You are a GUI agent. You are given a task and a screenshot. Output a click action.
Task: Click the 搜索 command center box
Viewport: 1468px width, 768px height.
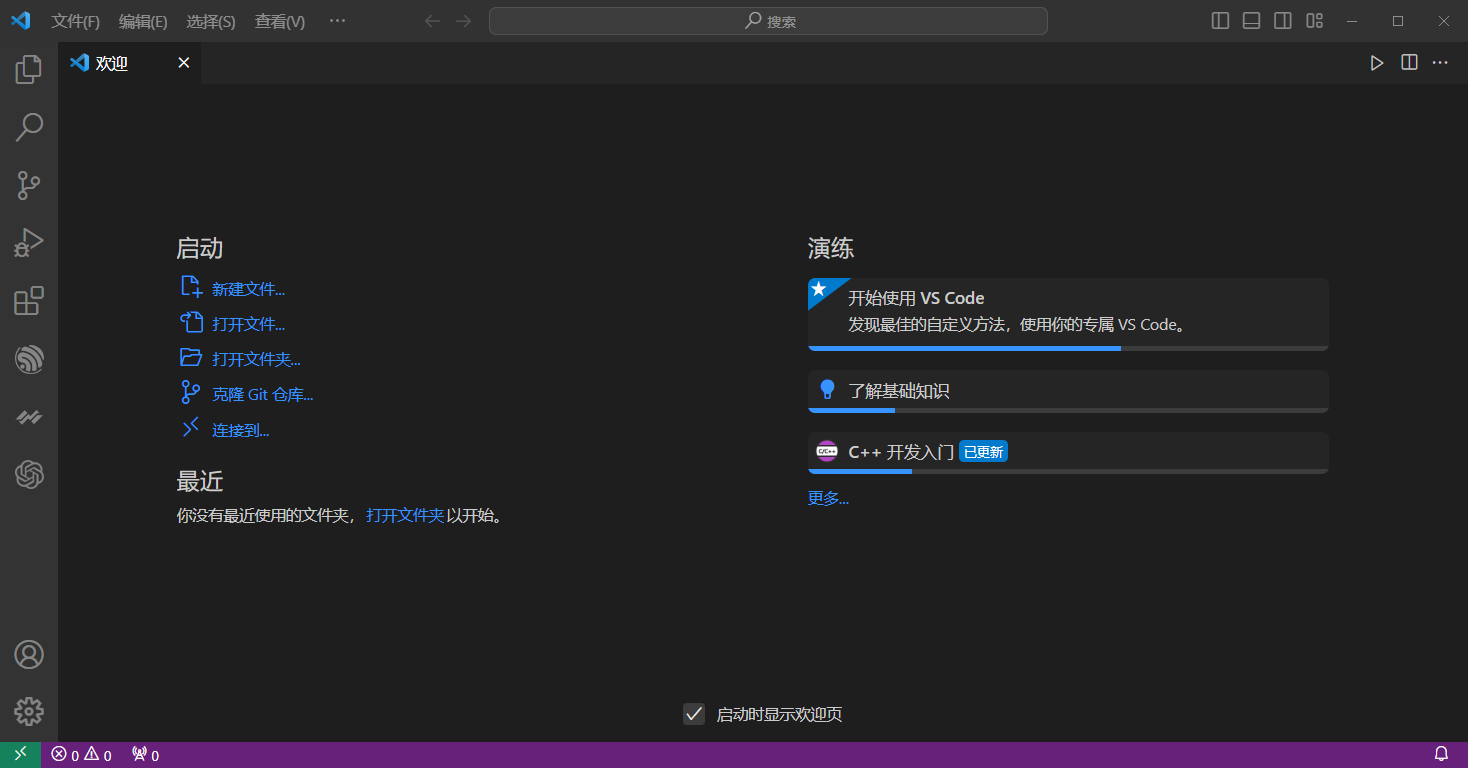point(768,21)
